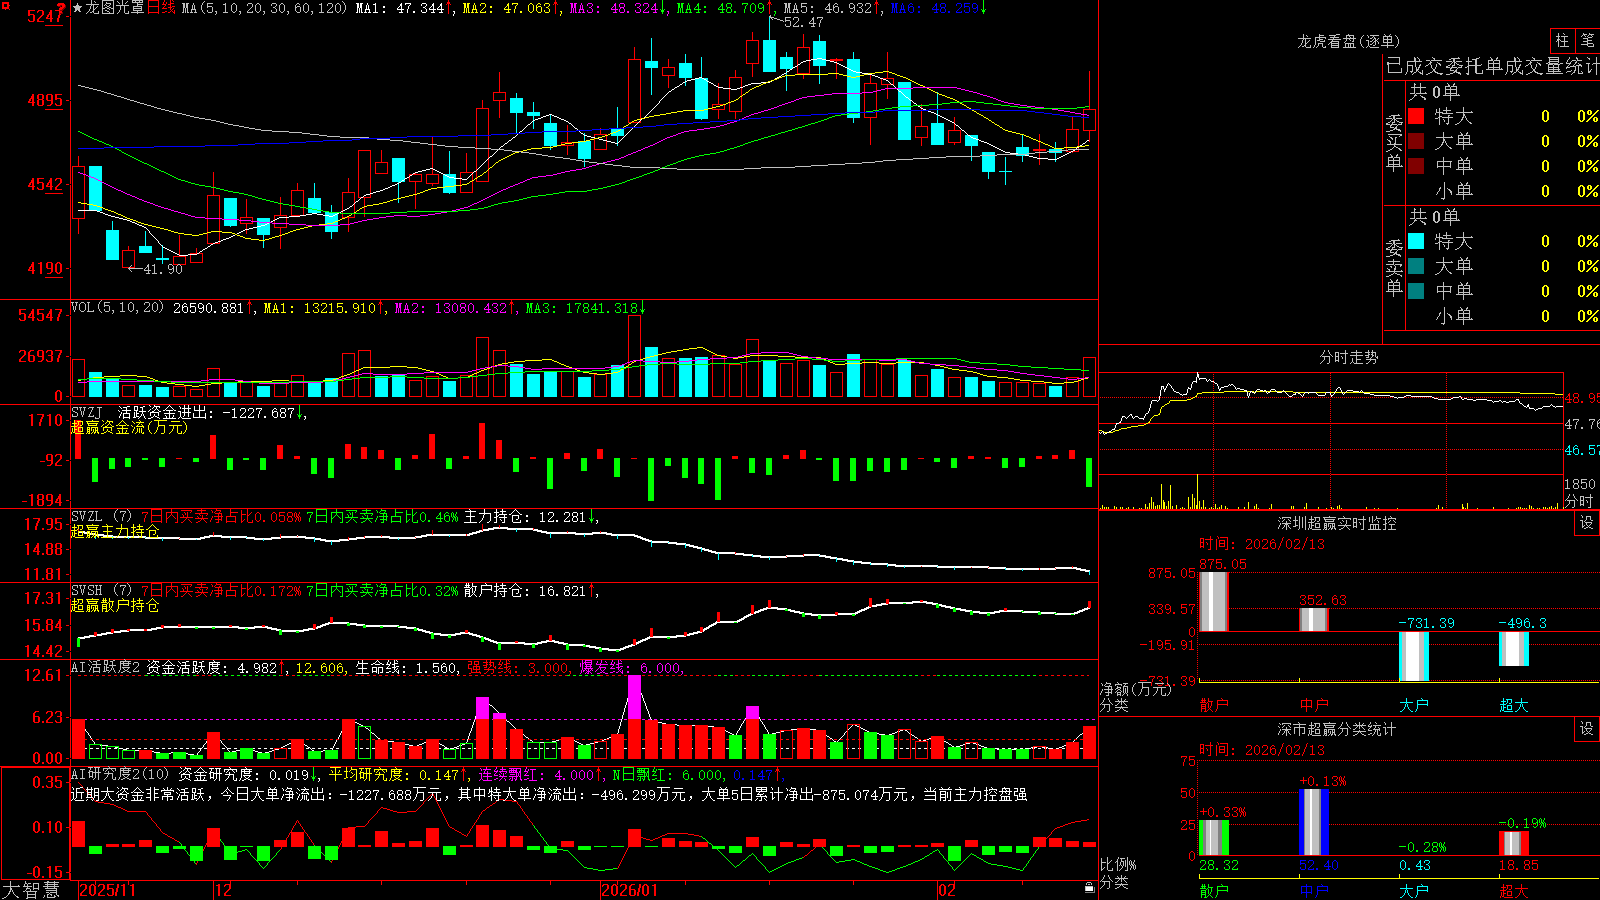Click the cyan 特大 swatch in 委卖单
The width and height of the screenshot is (1600, 900).
pos(1416,241)
